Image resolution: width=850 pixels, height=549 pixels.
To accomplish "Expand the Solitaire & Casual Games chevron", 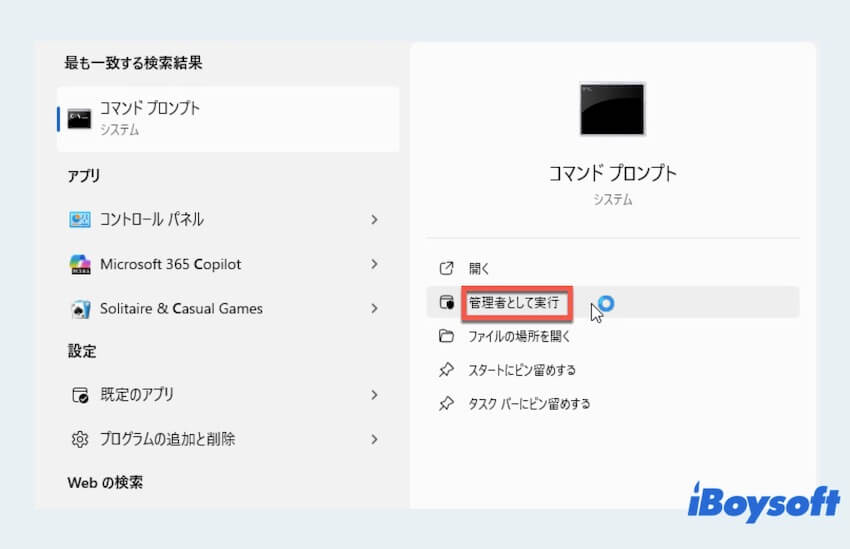I will pyautogui.click(x=374, y=309).
